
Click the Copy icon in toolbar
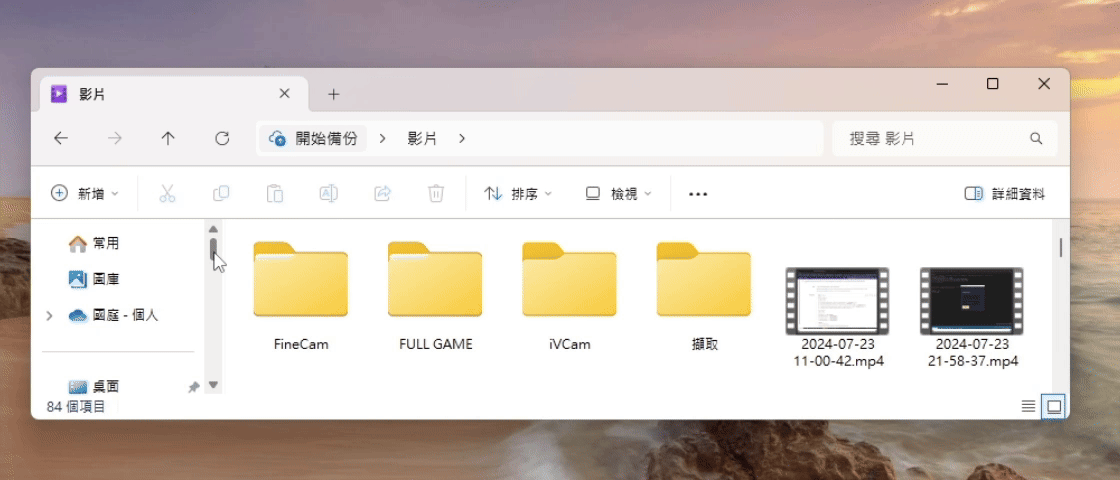(x=221, y=194)
